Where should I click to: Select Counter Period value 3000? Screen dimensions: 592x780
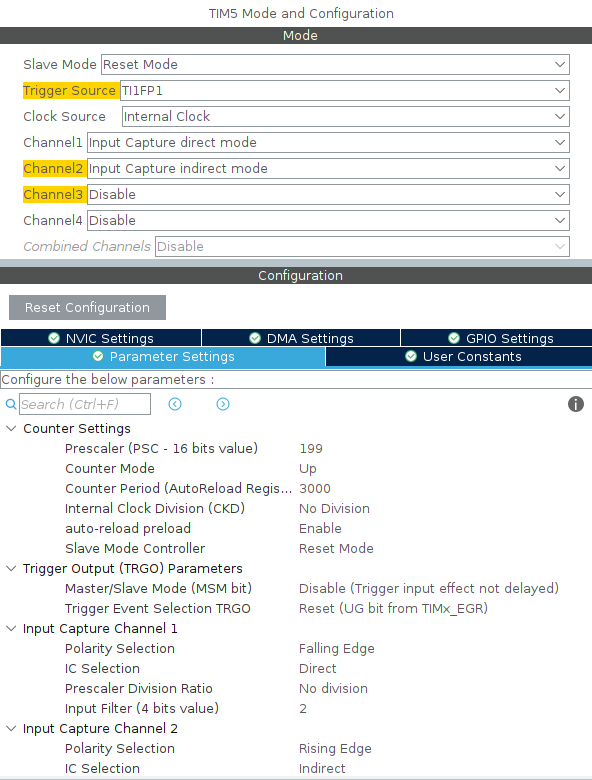[314, 488]
